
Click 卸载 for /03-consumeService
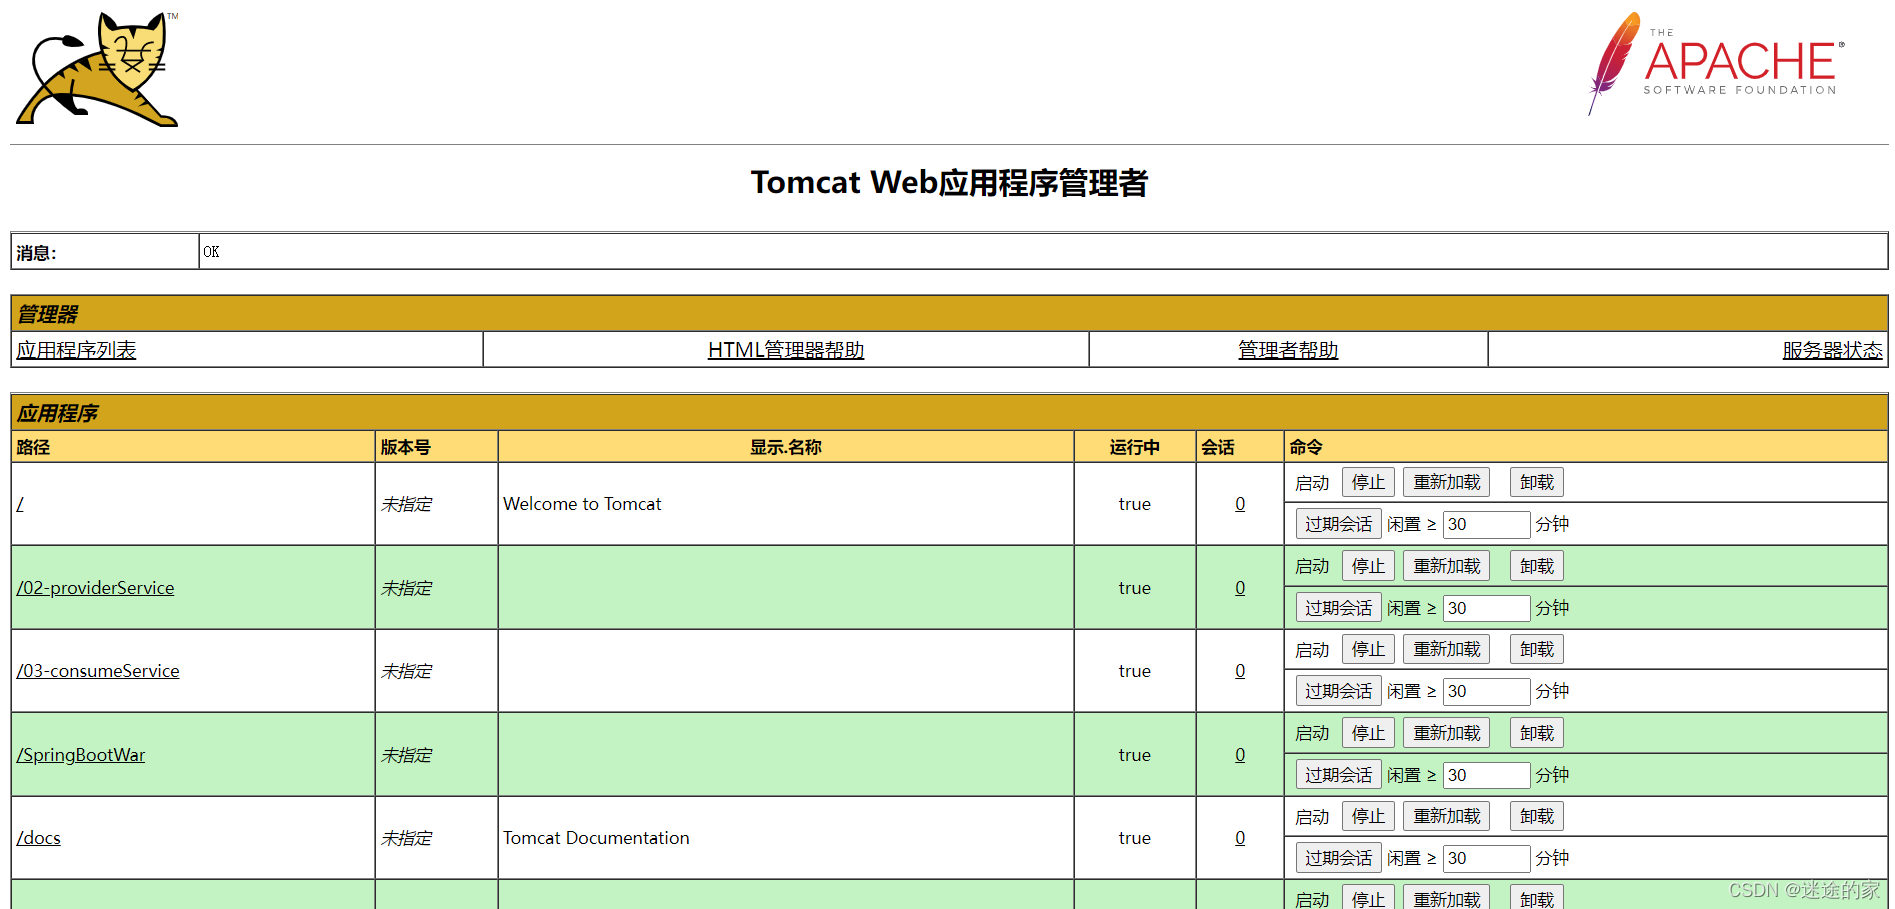click(x=1537, y=649)
